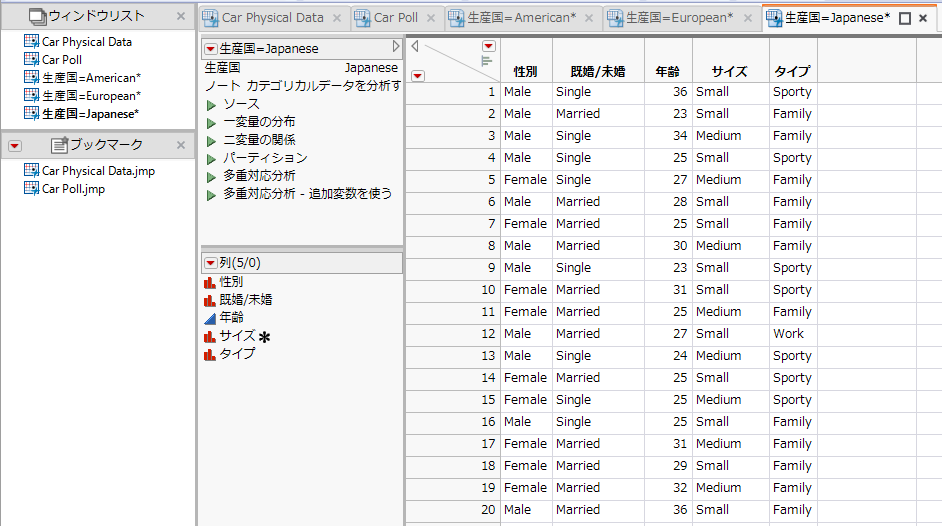Select タイプ in the columns list
This screenshot has height=526, width=942.
point(237,354)
